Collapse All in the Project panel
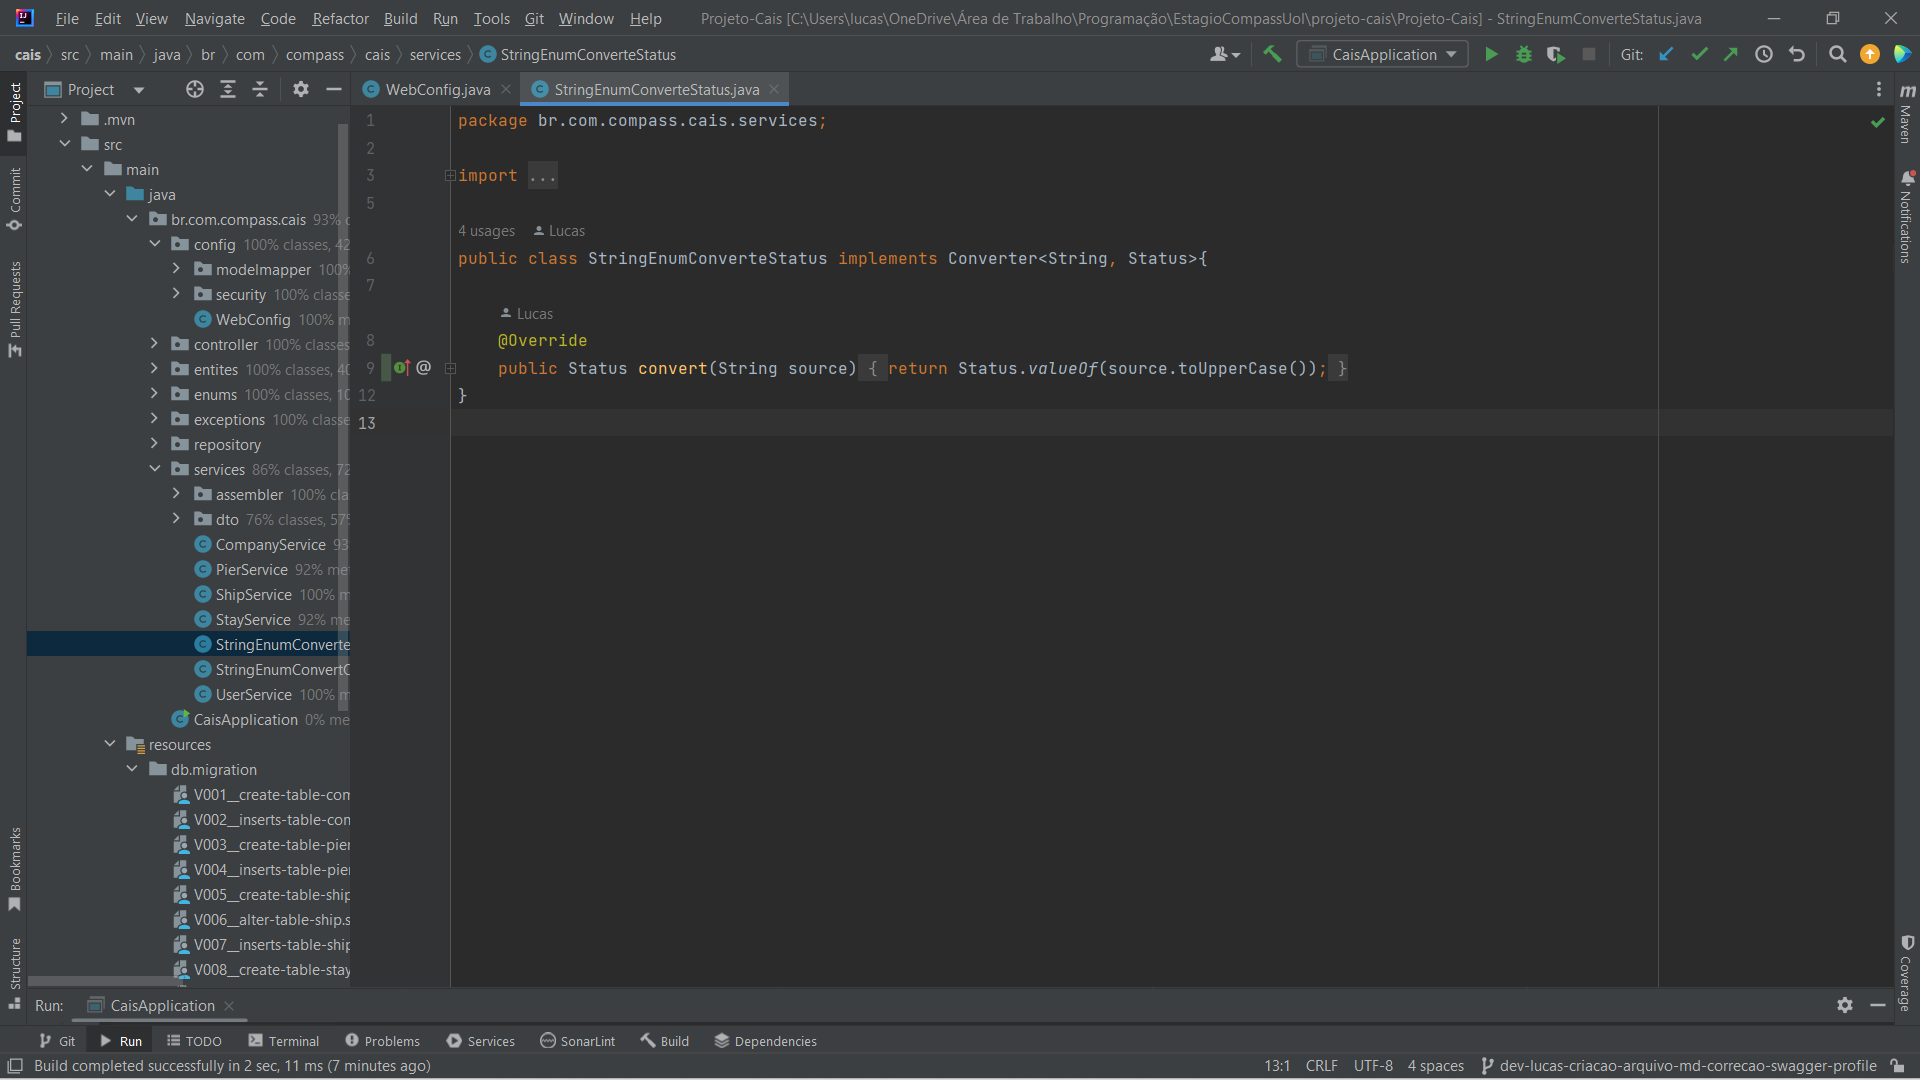Viewport: 1920px width, 1080px height. 260,89
